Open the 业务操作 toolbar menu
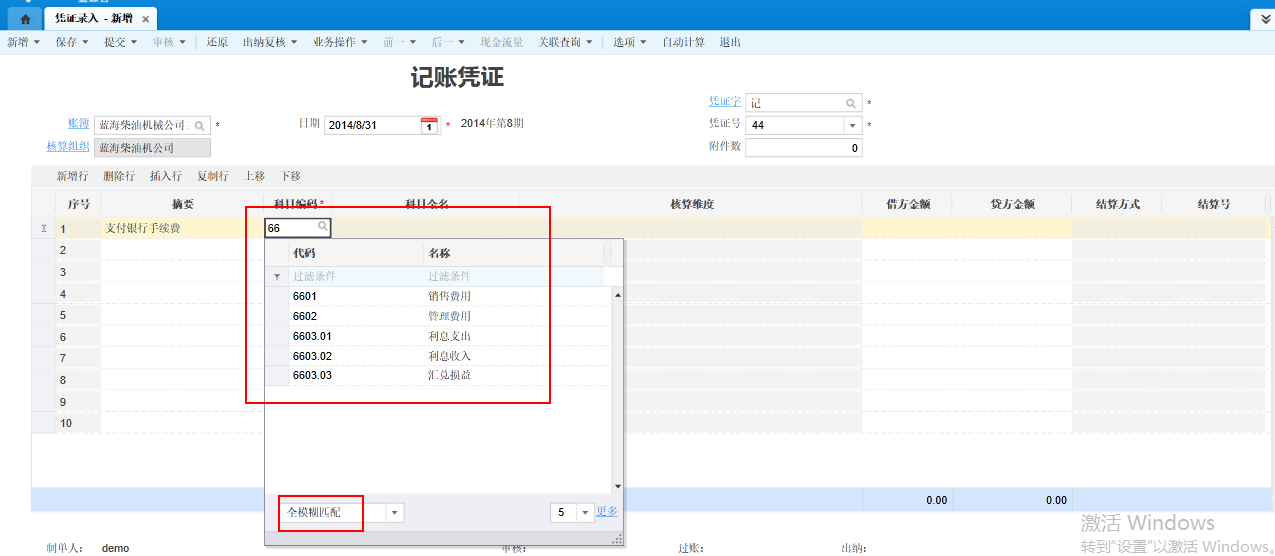 (x=341, y=42)
